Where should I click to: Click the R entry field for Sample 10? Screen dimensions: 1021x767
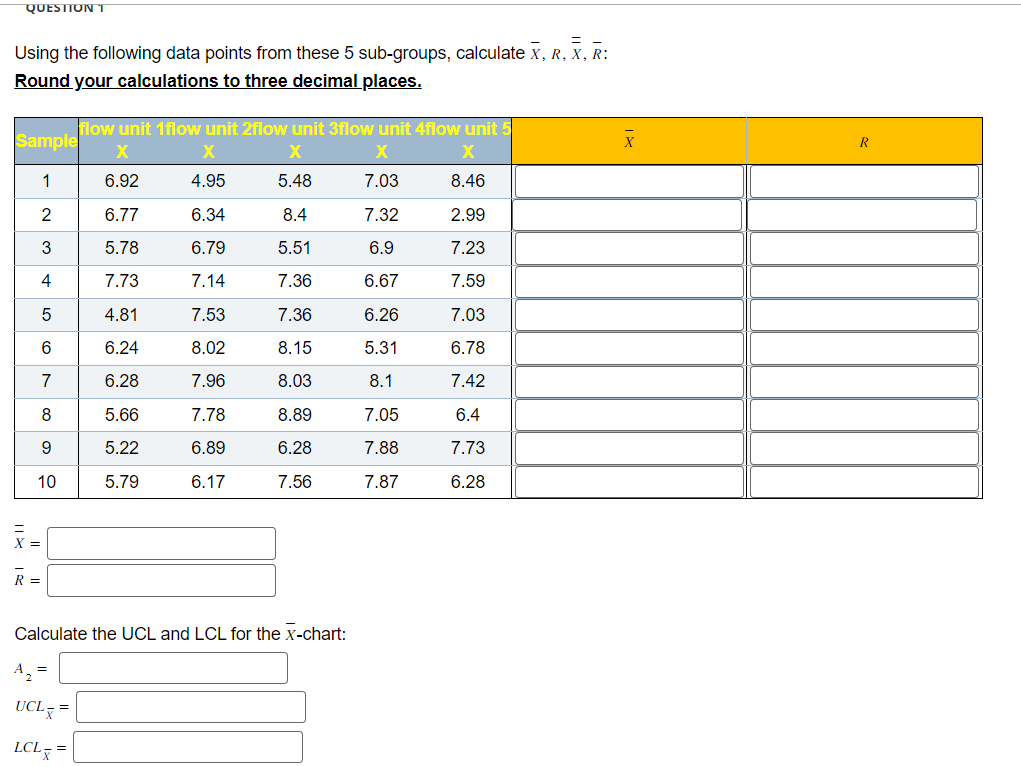coord(863,481)
